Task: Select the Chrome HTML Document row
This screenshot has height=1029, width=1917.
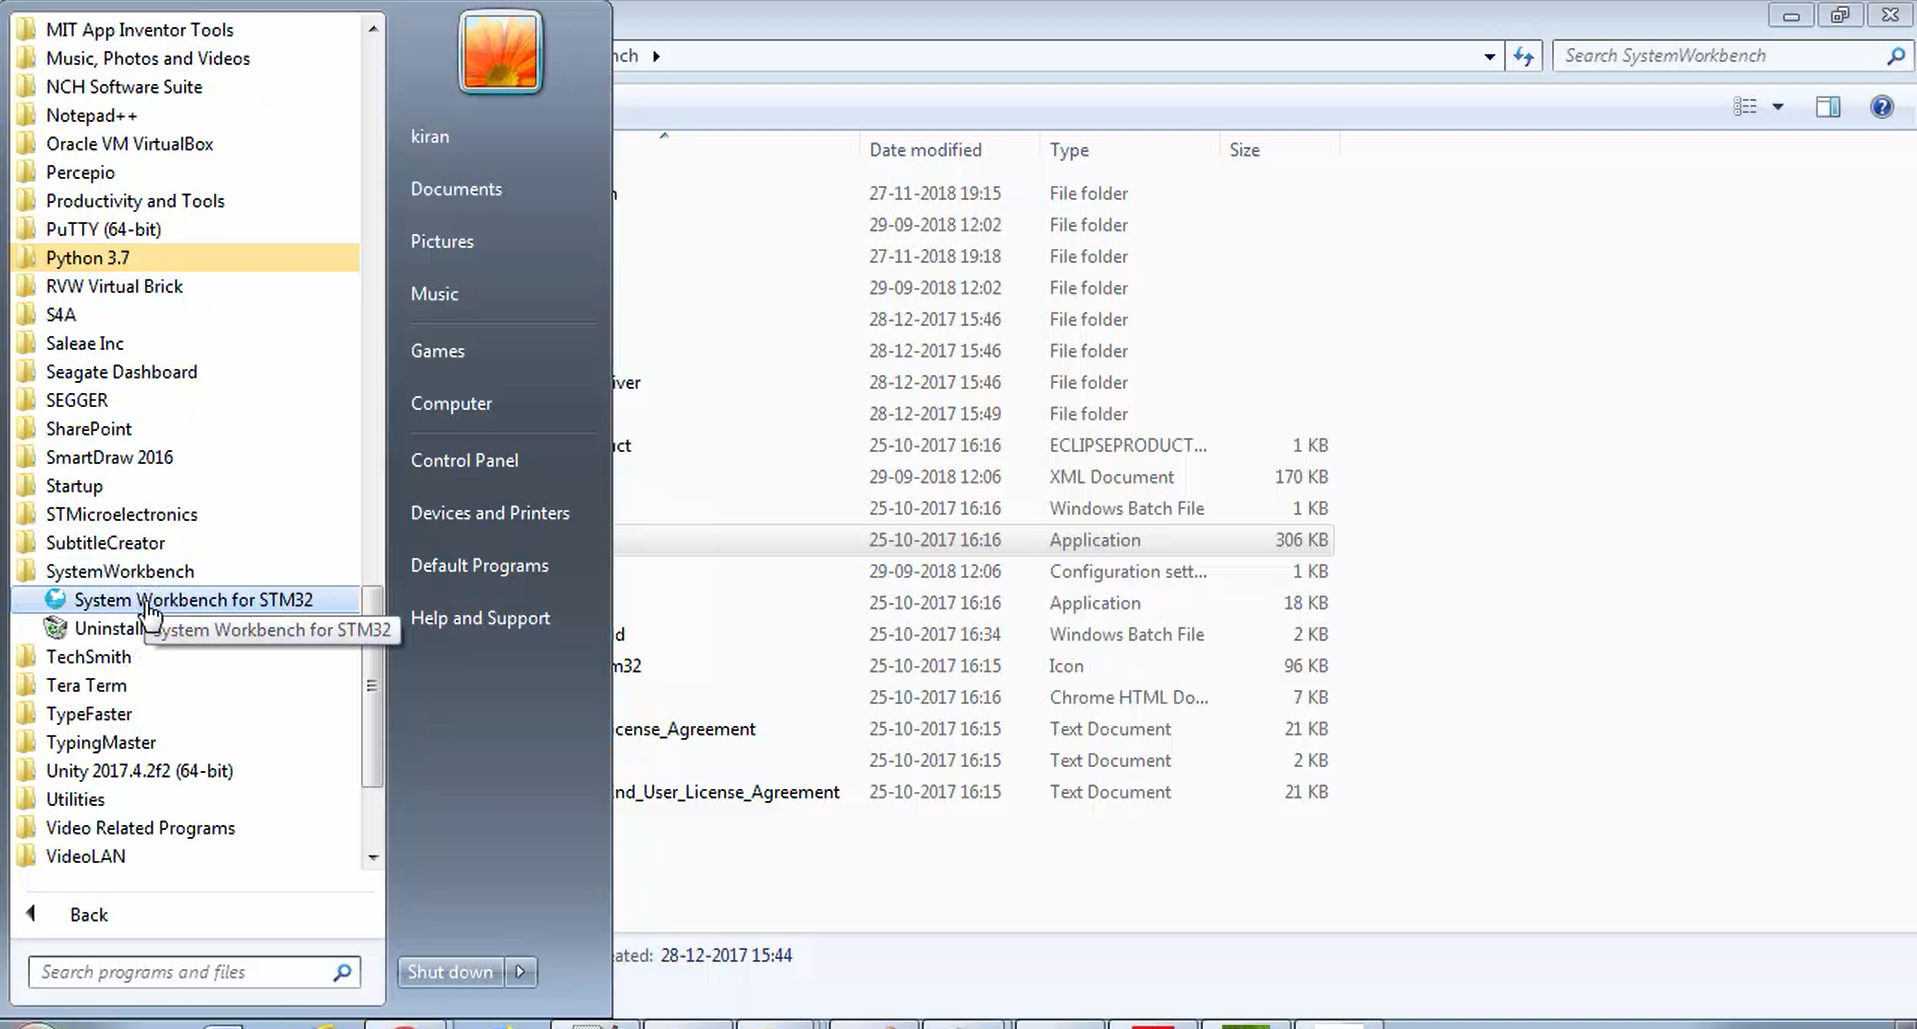Action: coord(974,697)
